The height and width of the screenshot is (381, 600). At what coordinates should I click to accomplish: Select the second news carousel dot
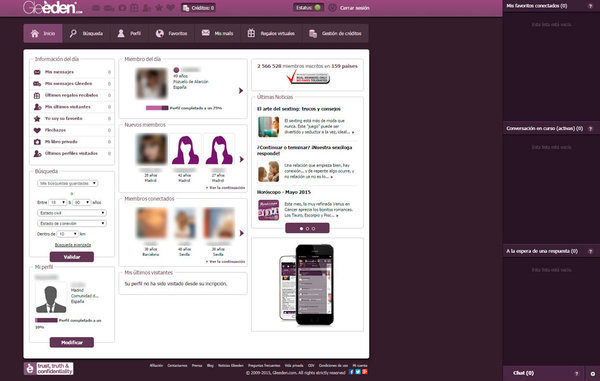[x=307, y=228]
